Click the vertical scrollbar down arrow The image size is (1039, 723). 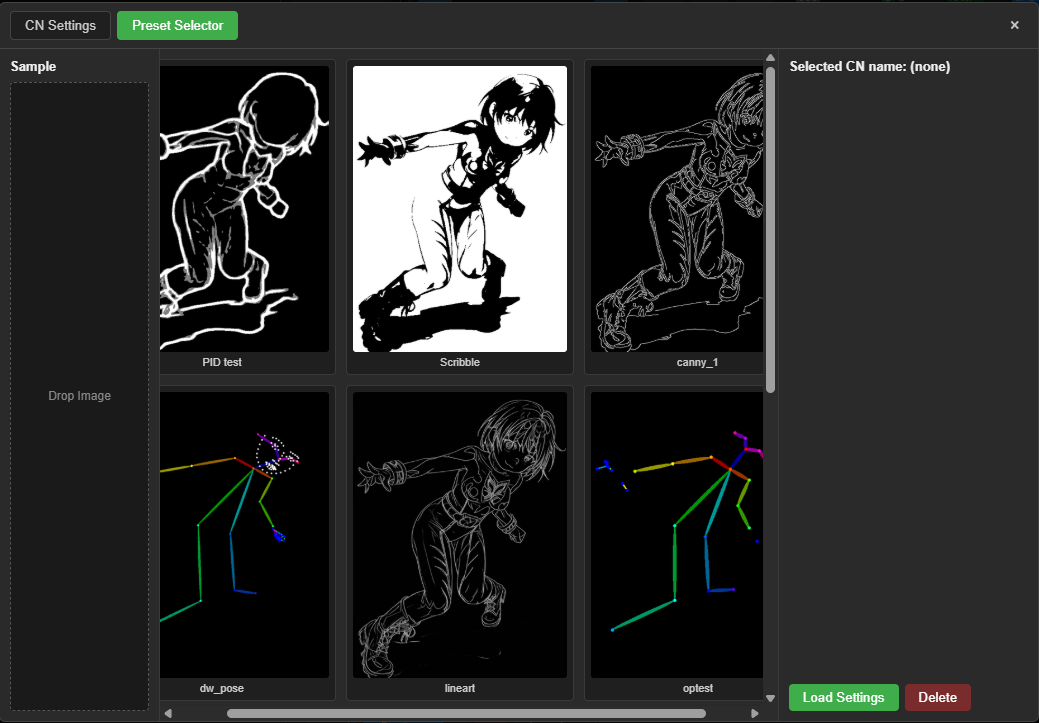[x=770, y=698]
